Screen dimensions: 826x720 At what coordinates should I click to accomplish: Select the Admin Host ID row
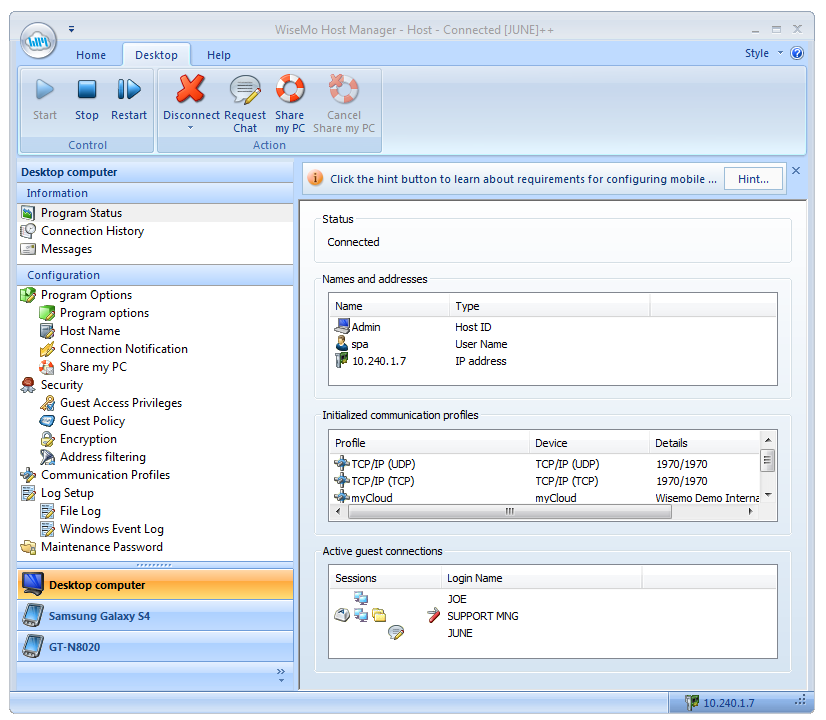(x=553, y=327)
